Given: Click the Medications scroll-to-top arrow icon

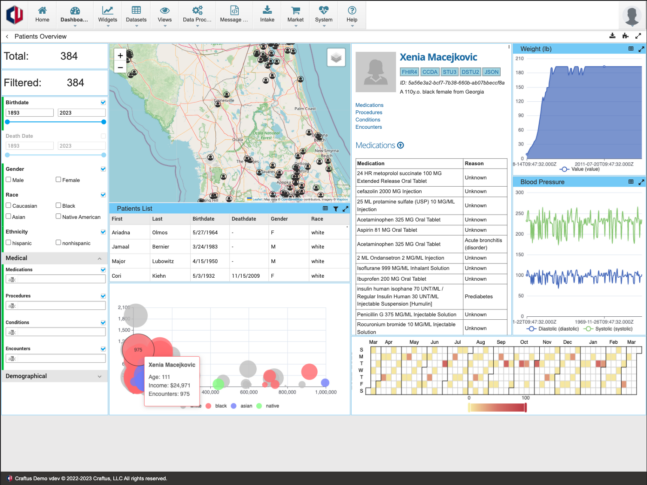Looking at the screenshot, I should point(401,145).
